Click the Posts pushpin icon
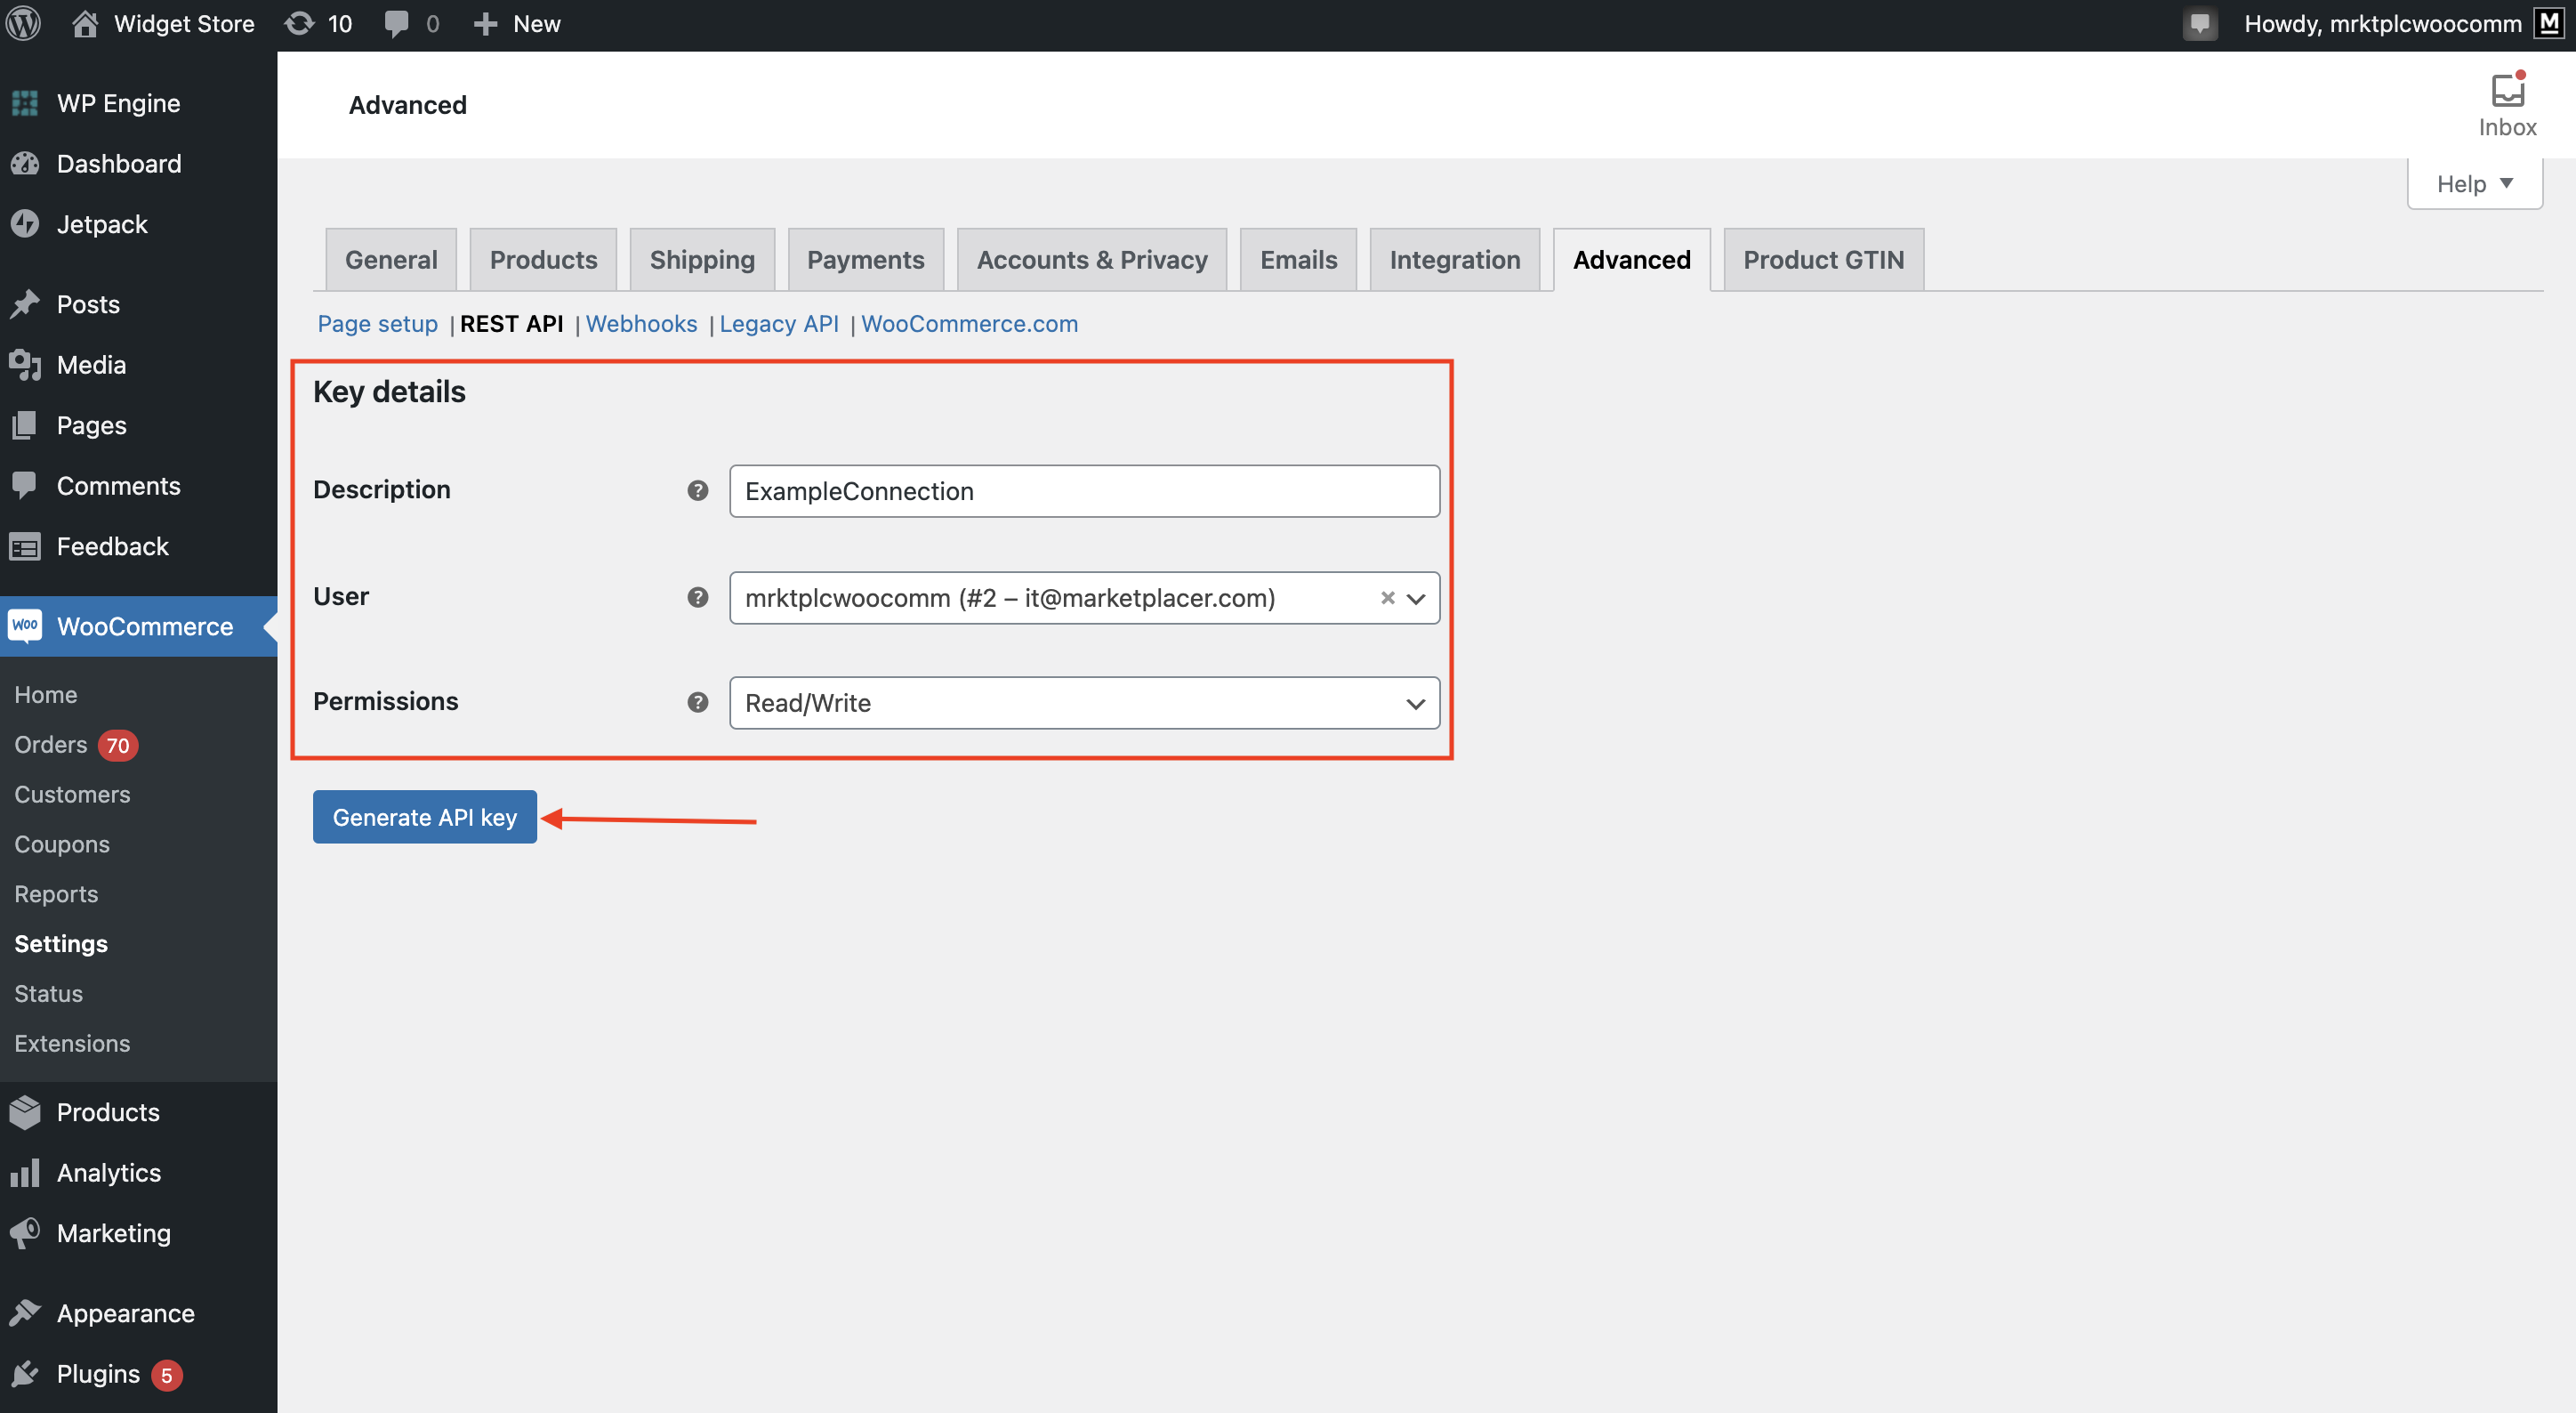2576x1413 pixels. pyautogui.click(x=25, y=304)
